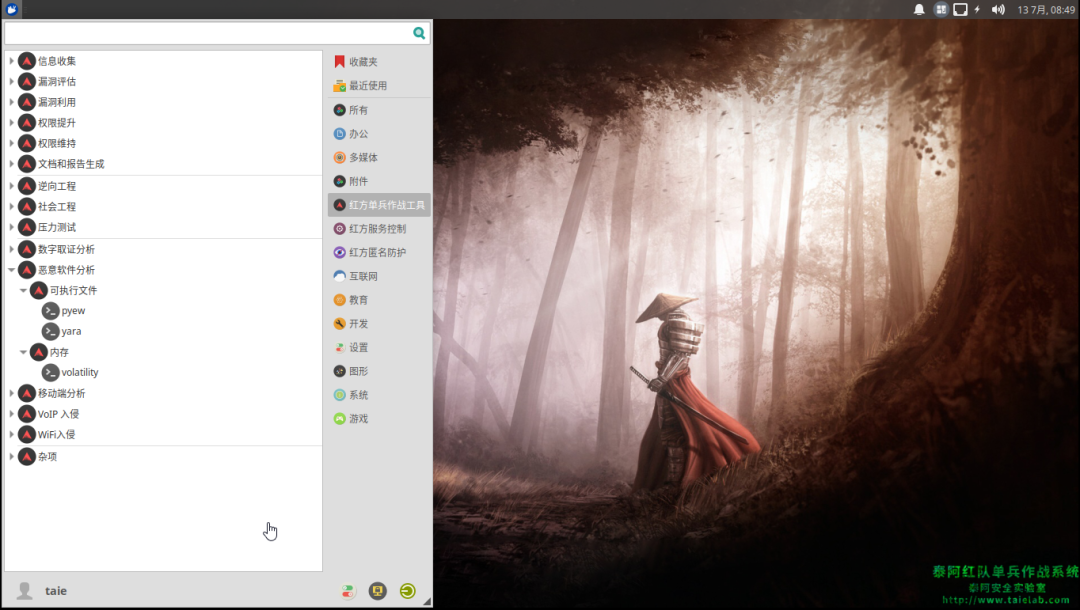Show 所有 applications category
Screen dimensions: 1080x610
pyautogui.click(x=380, y=110)
